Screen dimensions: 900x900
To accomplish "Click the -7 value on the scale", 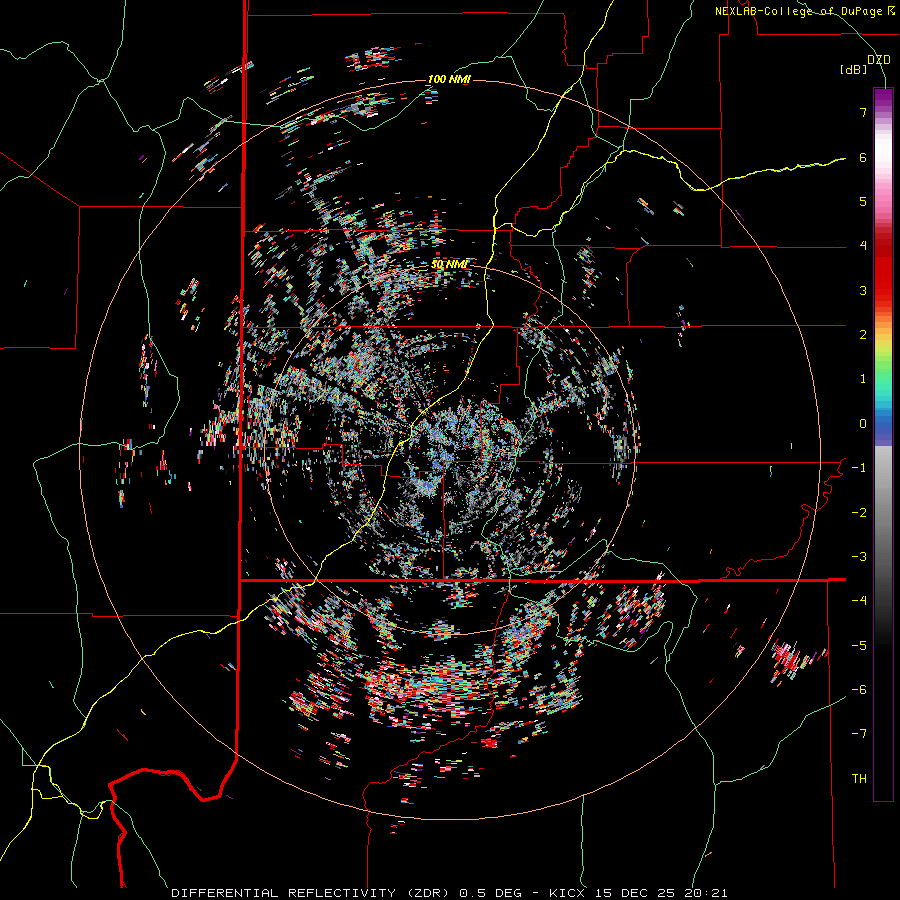I will (859, 734).
